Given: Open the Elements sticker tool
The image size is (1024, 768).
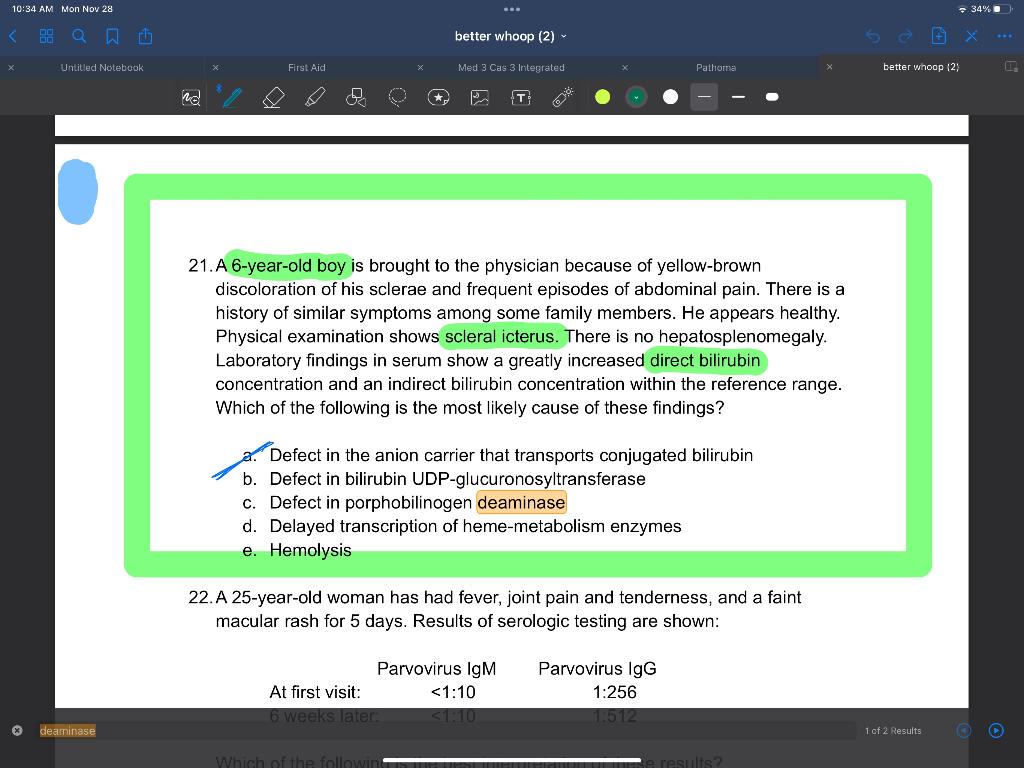Looking at the screenshot, I should [x=438, y=97].
